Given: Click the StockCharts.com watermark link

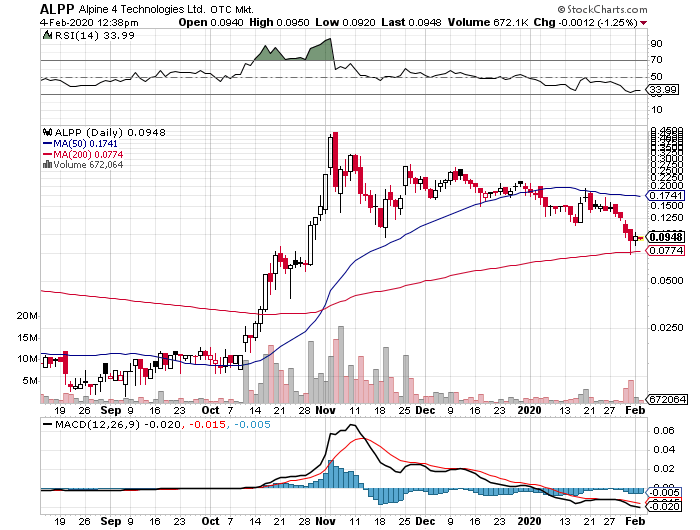Looking at the screenshot, I should click(603, 9).
